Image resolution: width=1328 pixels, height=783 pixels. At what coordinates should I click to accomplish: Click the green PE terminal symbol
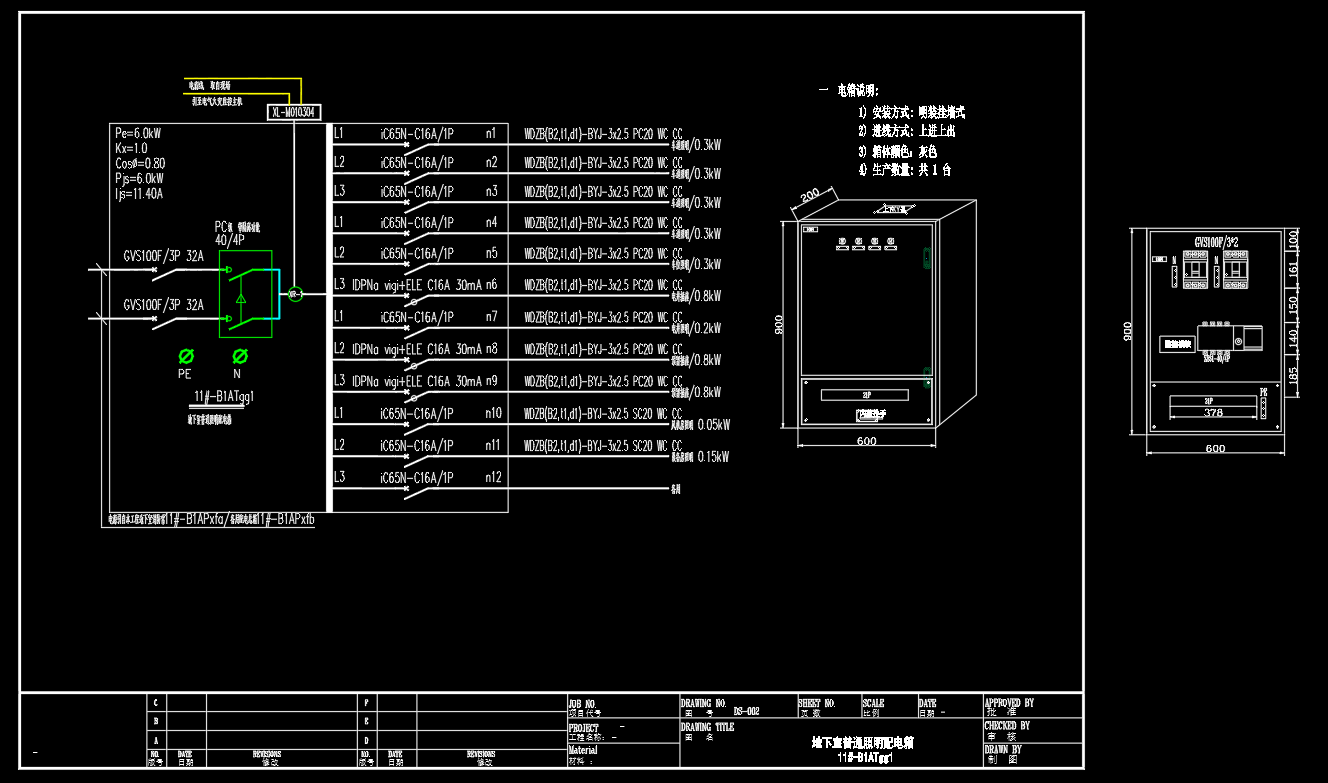point(185,355)
